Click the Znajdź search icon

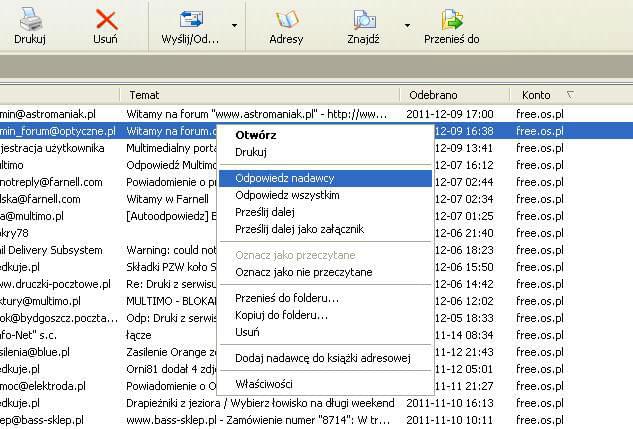[364, 20]
